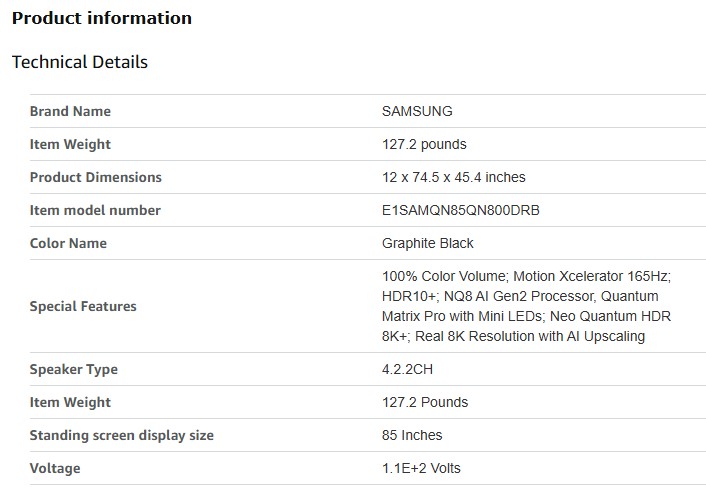Viewport: 706px width, 490px height.
Task: Select the 12 x 74.5 x 45.4 inches value
Action: [453, 177]
